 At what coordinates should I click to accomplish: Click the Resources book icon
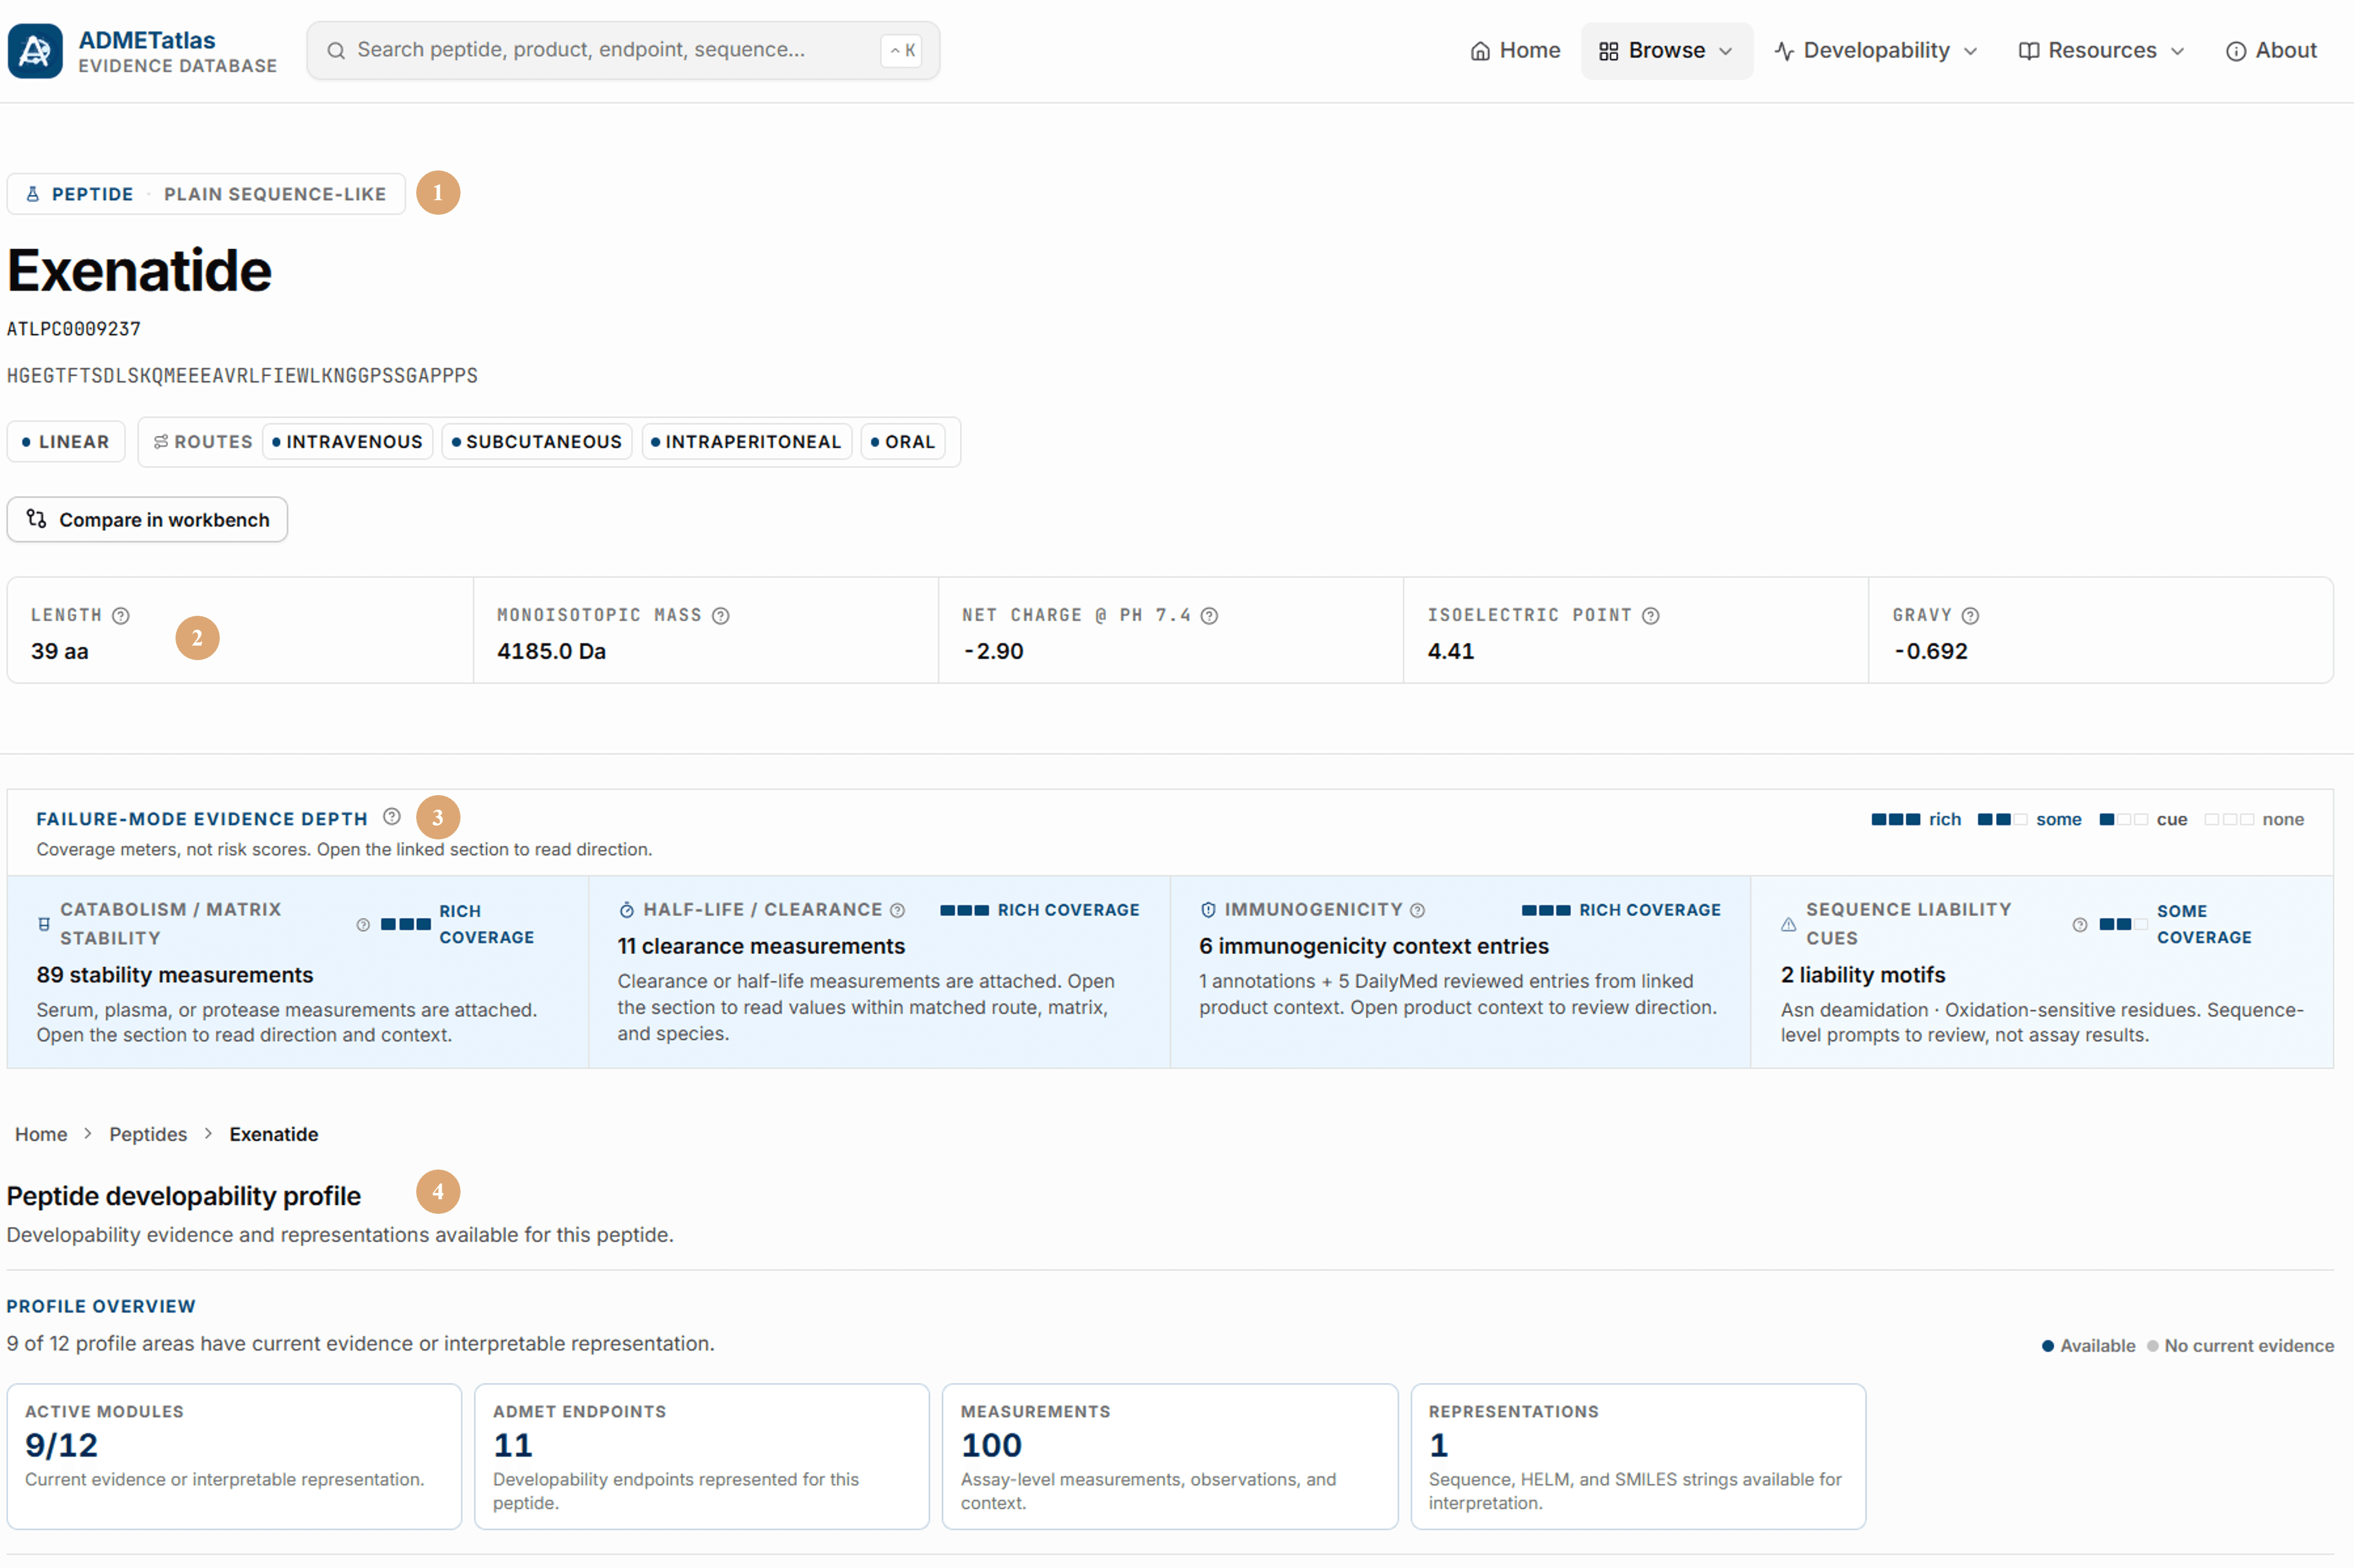2028,51
